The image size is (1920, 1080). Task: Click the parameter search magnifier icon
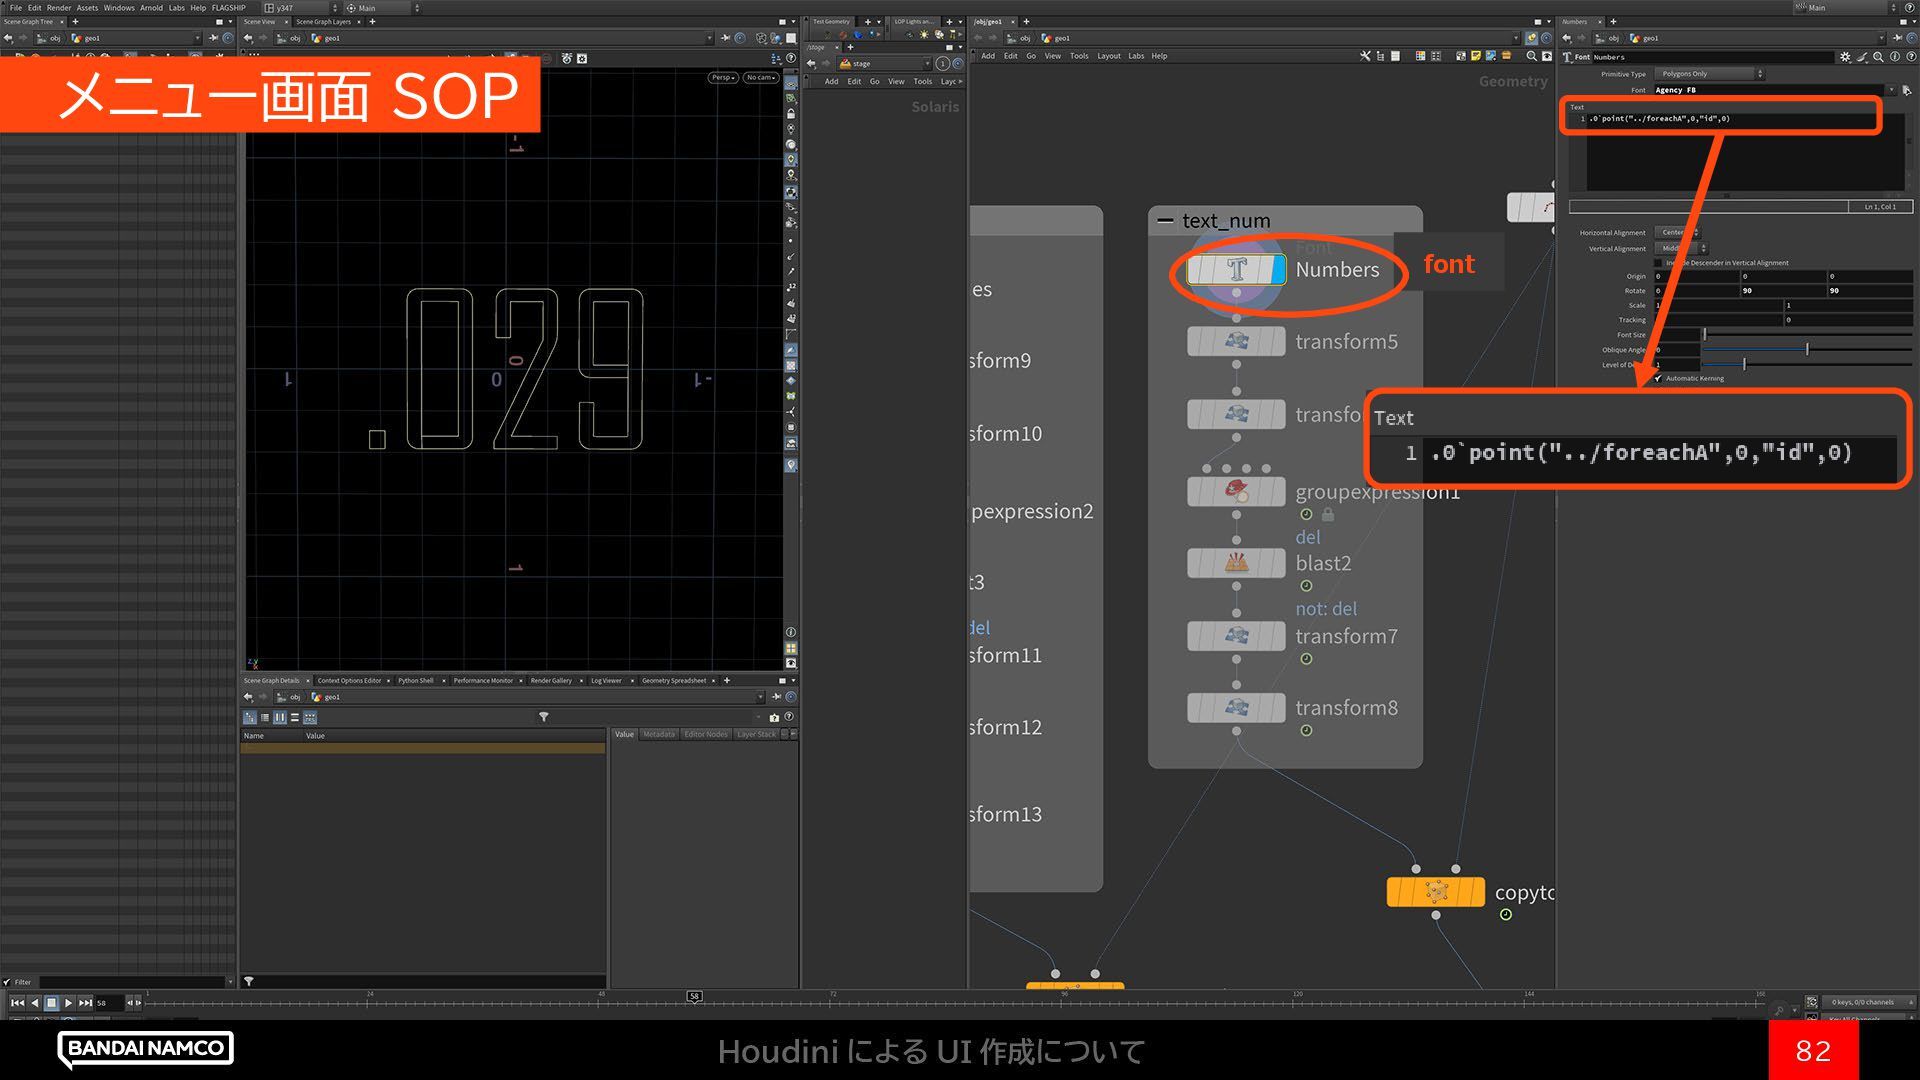point(1878,57)
